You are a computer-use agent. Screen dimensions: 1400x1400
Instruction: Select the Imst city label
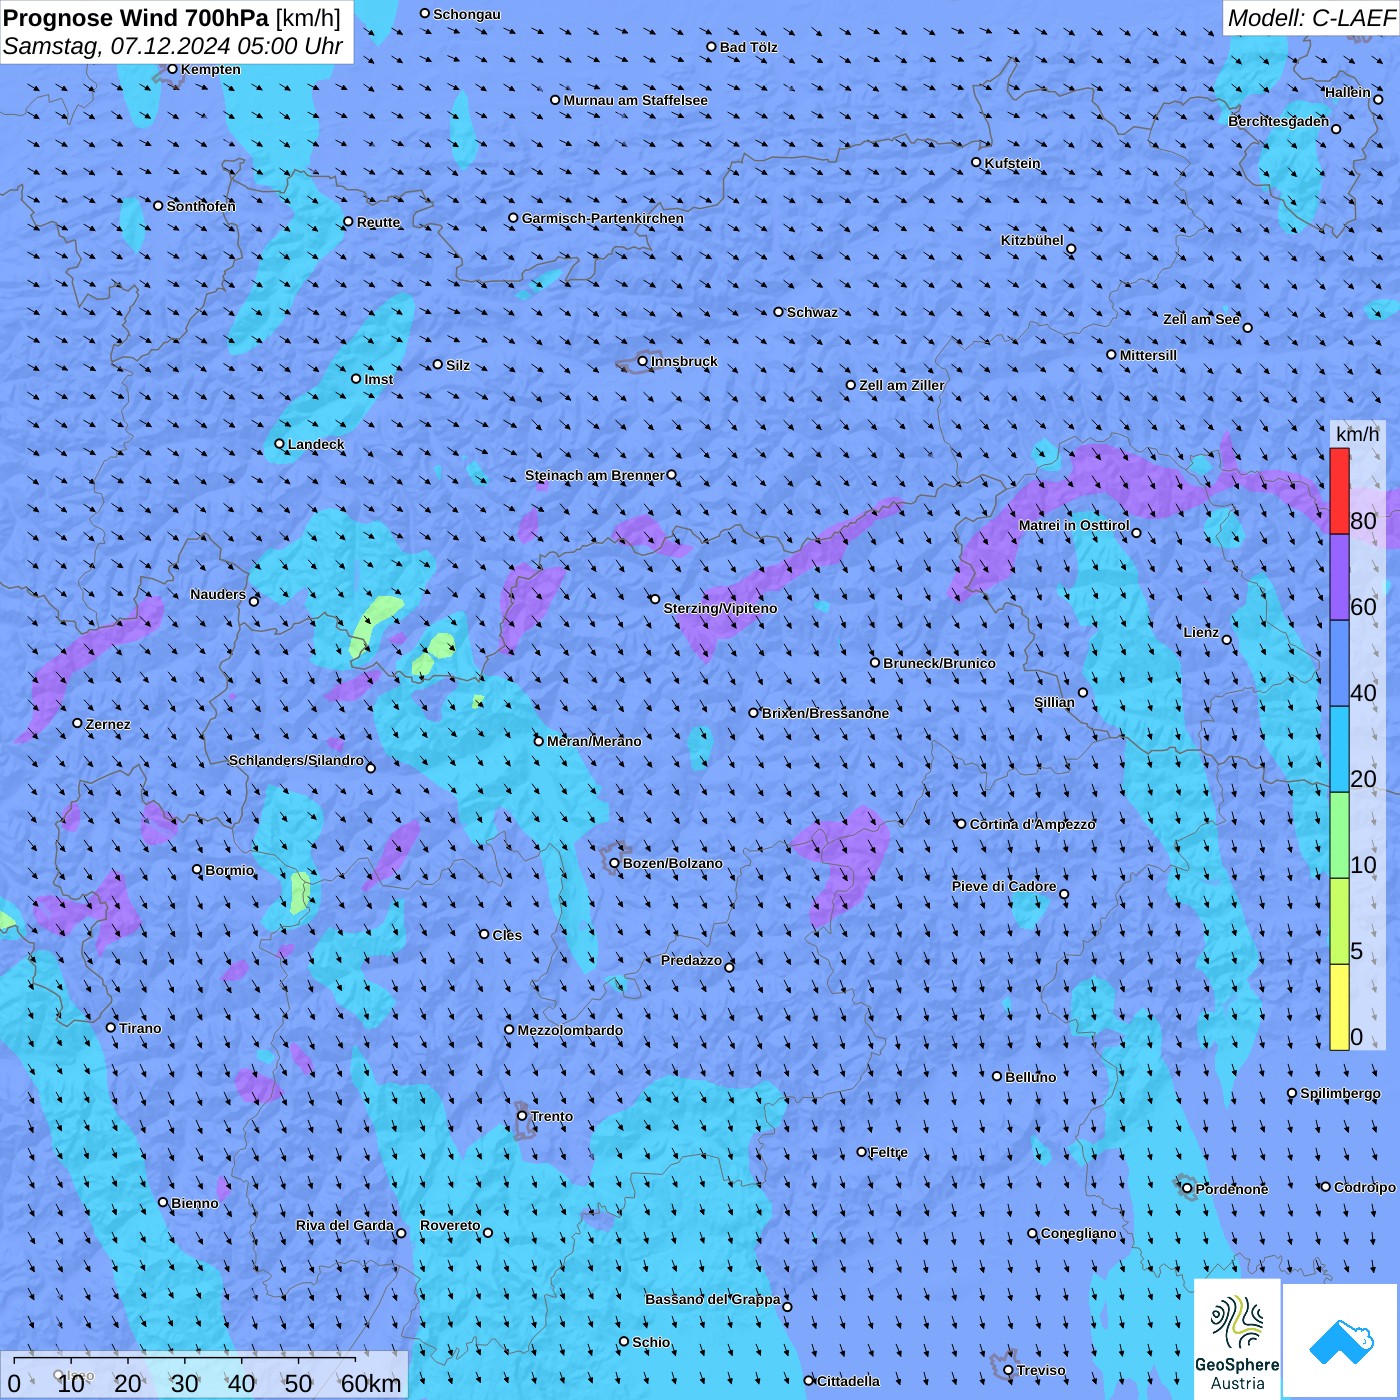tap(378, 379)
